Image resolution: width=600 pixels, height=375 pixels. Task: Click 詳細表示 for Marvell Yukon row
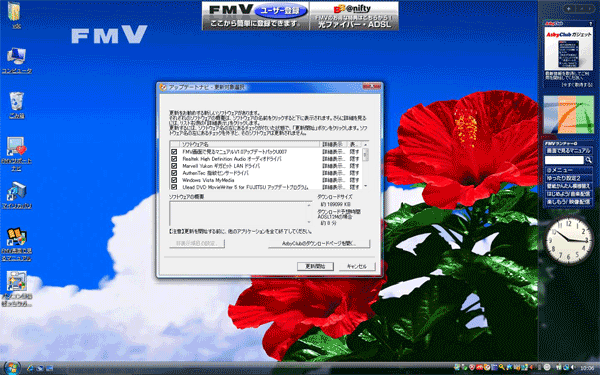(333, 166)
